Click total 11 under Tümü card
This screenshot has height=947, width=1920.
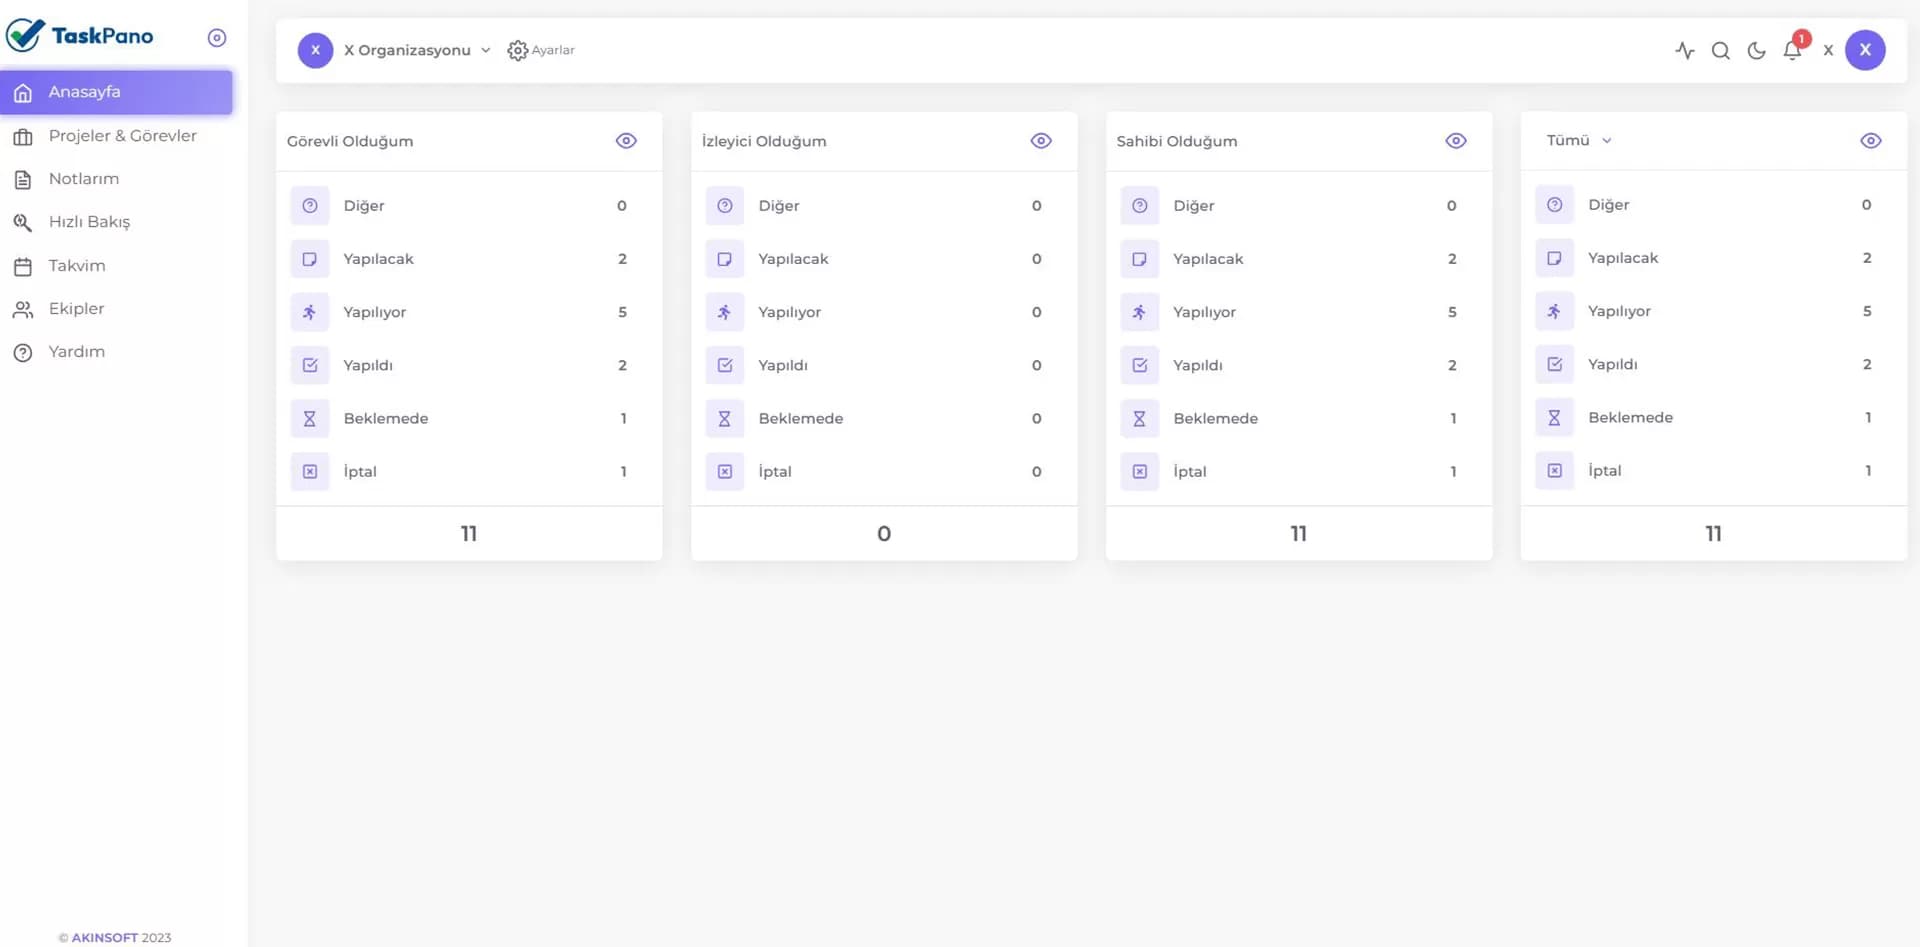[x=1714, y=534]
